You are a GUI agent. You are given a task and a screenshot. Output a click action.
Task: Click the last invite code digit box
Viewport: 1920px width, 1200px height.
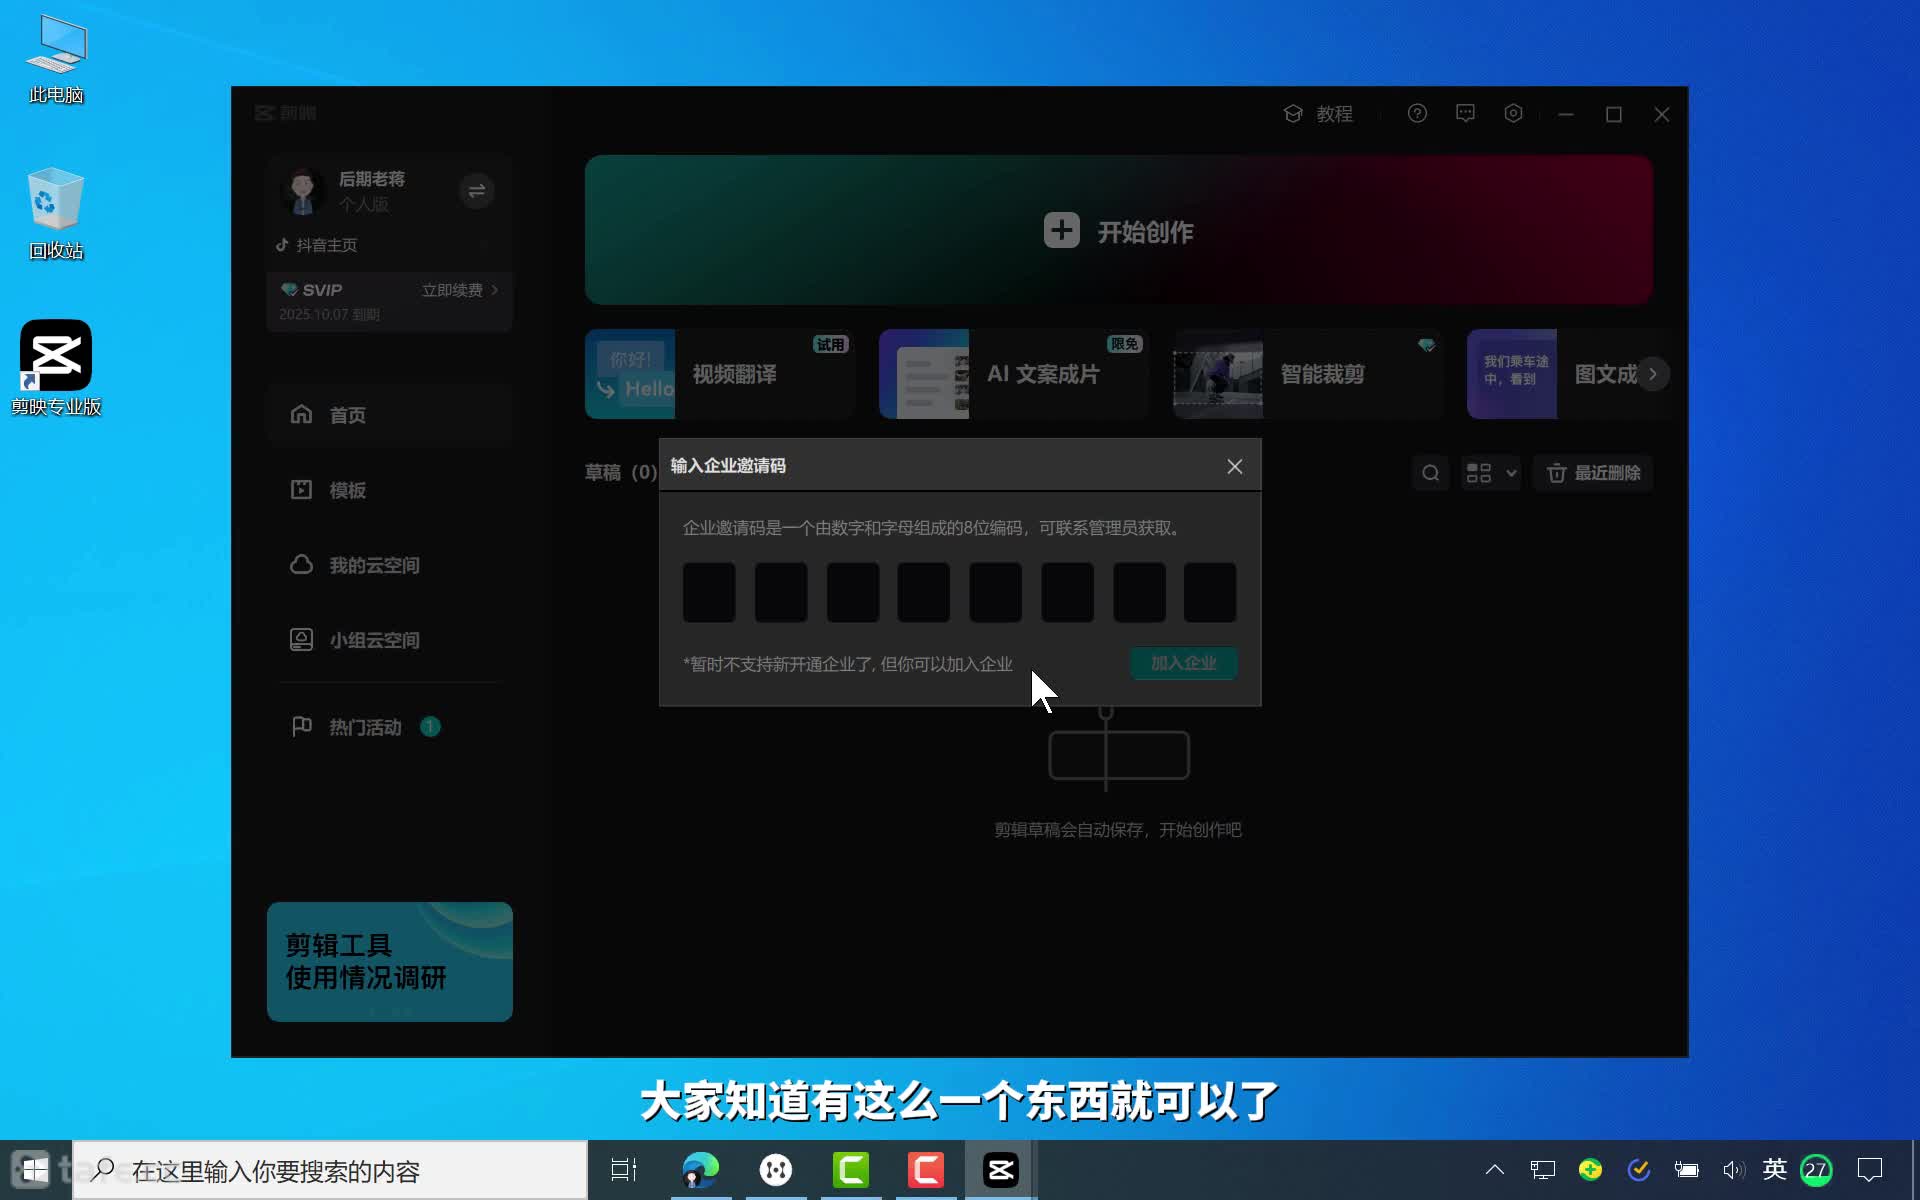(1210, 592)
